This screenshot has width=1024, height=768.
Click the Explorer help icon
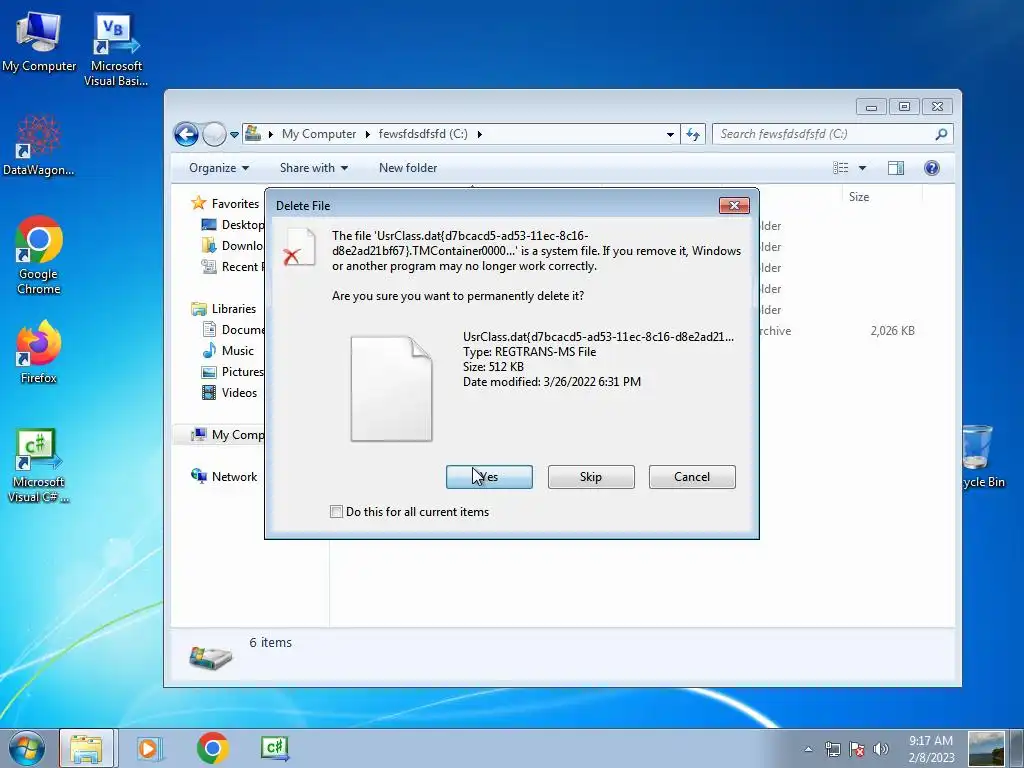pyautogui.click(x=932, y=168)
